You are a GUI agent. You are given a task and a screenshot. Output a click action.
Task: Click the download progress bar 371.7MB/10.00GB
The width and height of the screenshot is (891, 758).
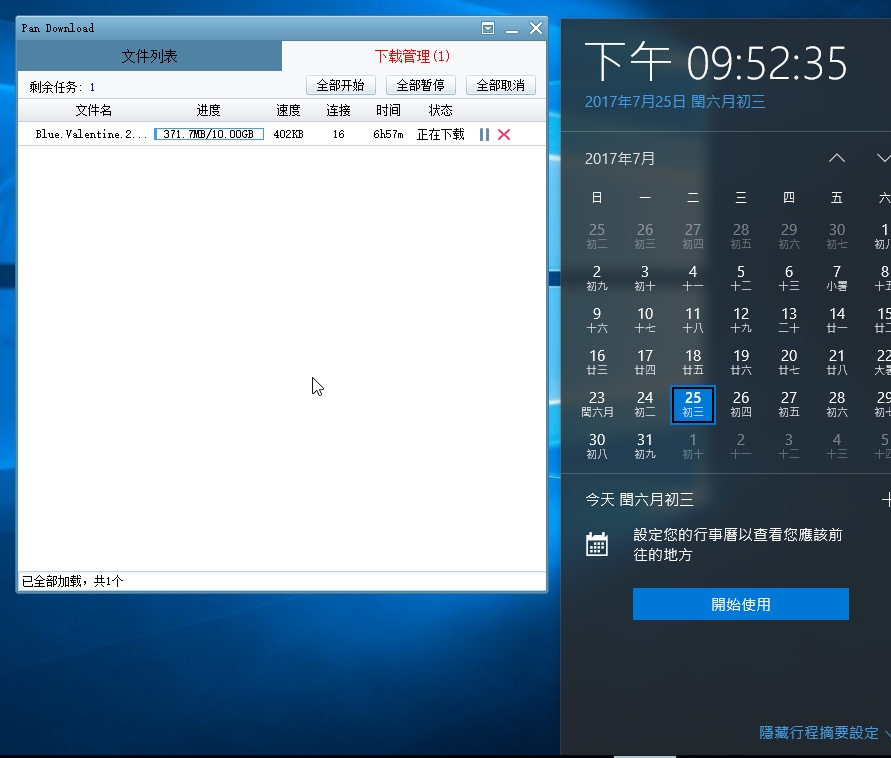click(x=209, y=134)
